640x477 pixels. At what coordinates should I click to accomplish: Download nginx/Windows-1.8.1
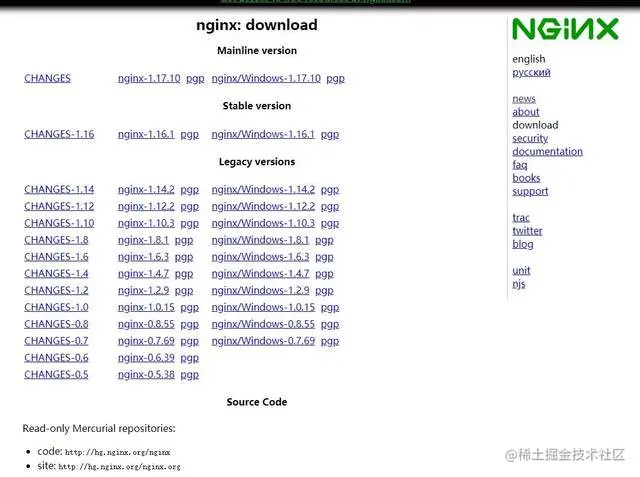click(x=260, y=240)
